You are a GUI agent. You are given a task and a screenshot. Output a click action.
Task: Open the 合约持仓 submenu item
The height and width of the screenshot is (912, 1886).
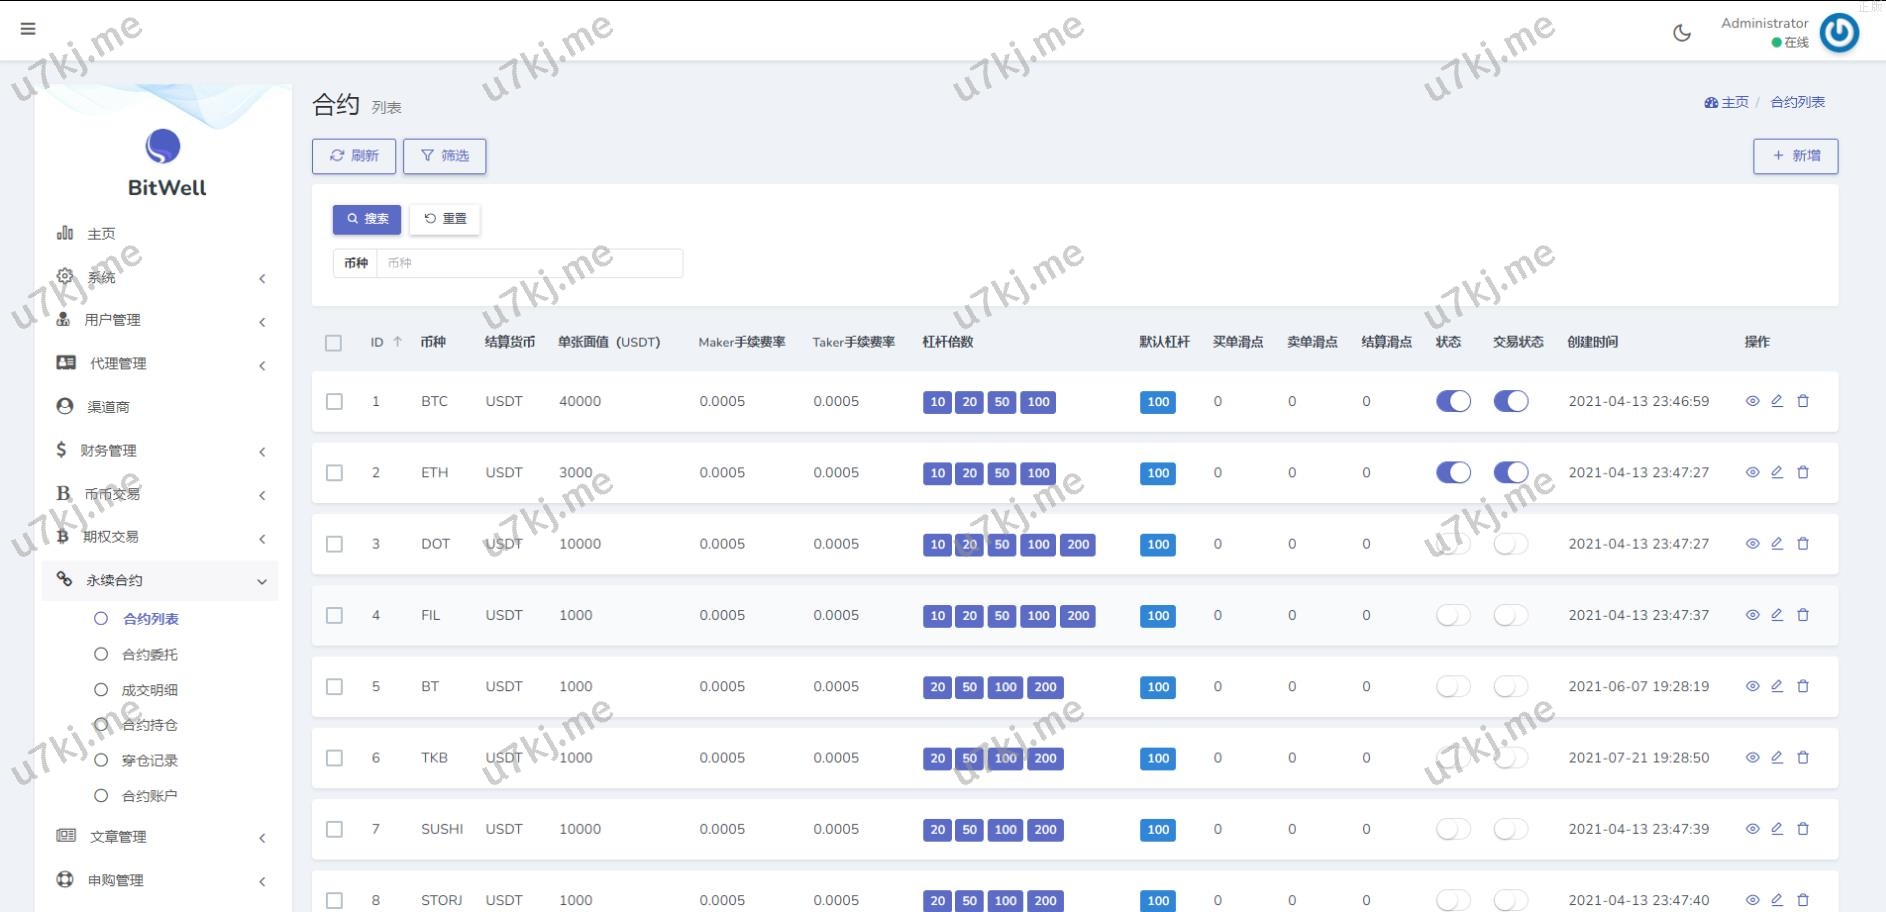(x=149, y=725)
